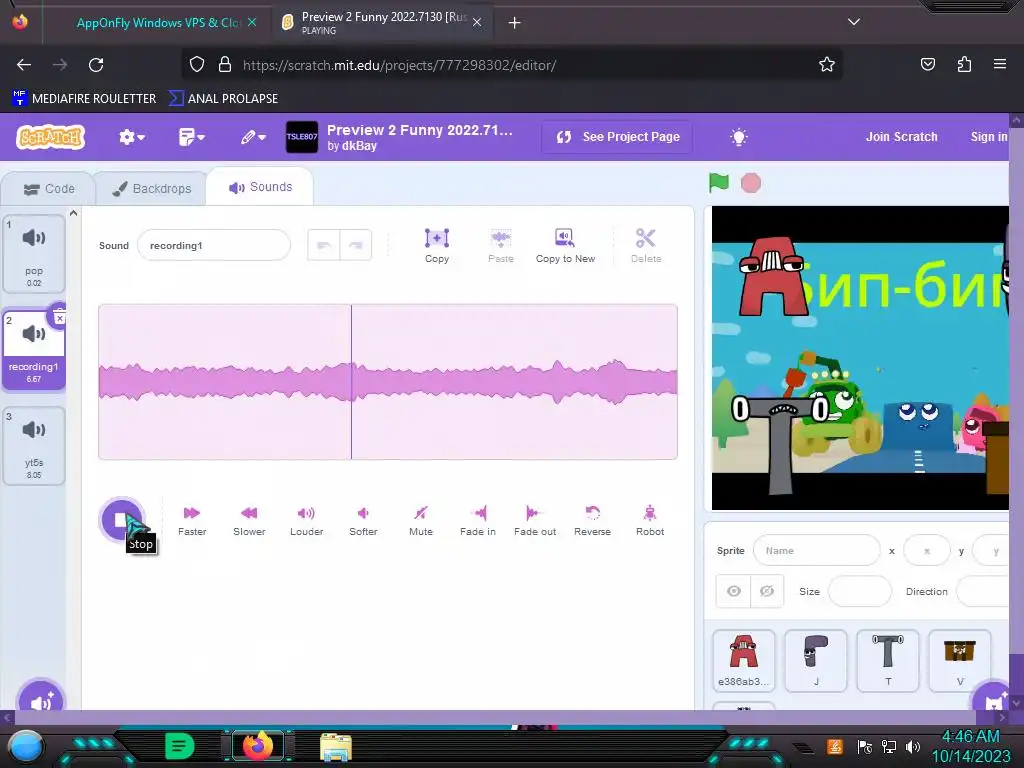Screen dimensions: 1024x768
Task: Click the taskbar volume speaker icon
Action: coord(912,746)
